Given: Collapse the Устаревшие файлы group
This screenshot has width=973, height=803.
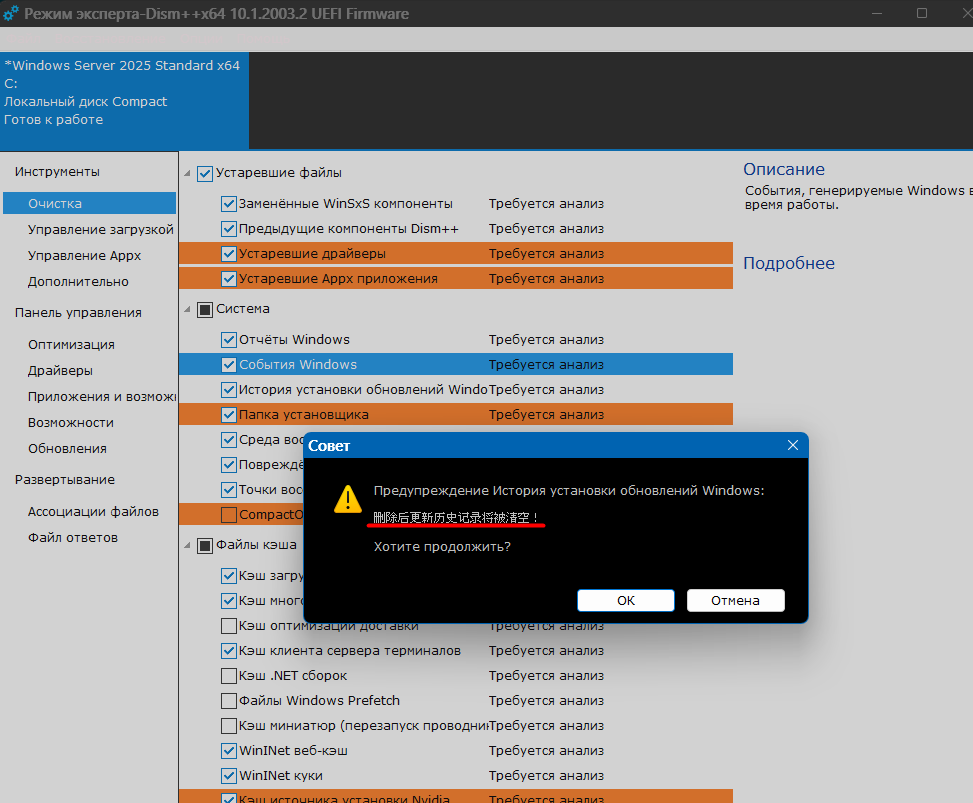Looking at the screenshot, I should (x=188, y=174).
